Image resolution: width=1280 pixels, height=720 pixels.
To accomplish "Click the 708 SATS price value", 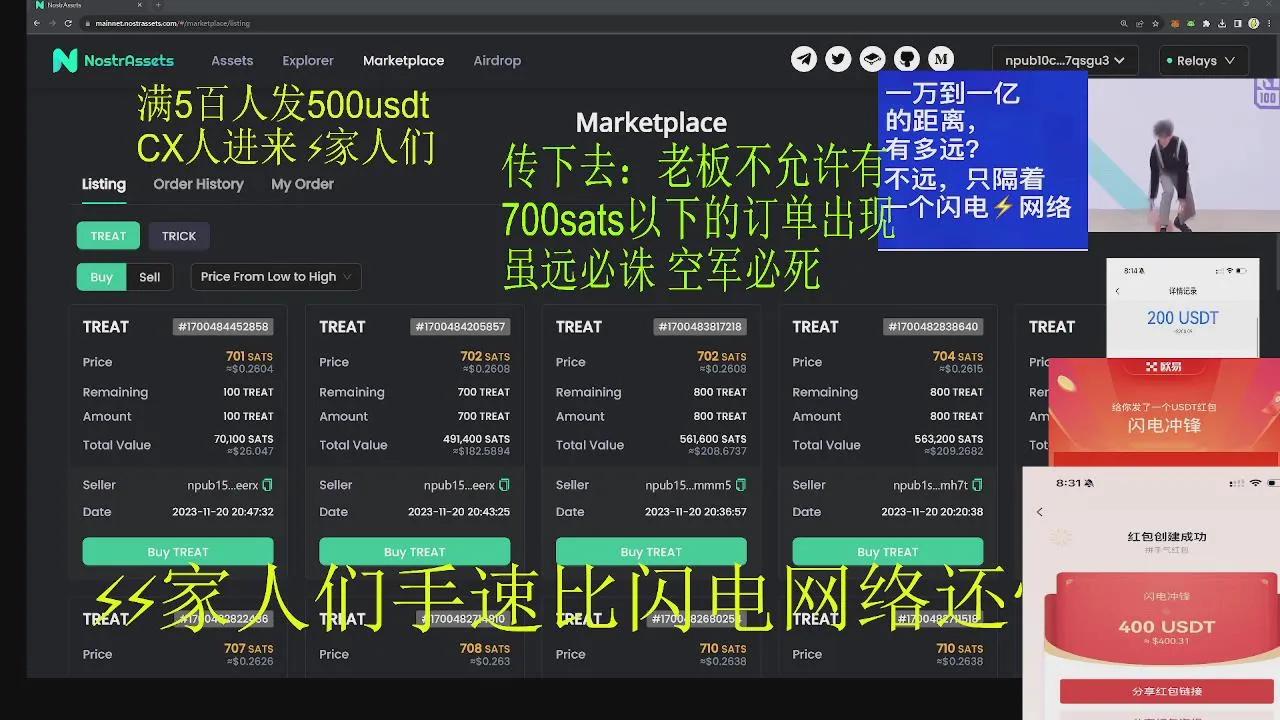I will coord(485,648).
